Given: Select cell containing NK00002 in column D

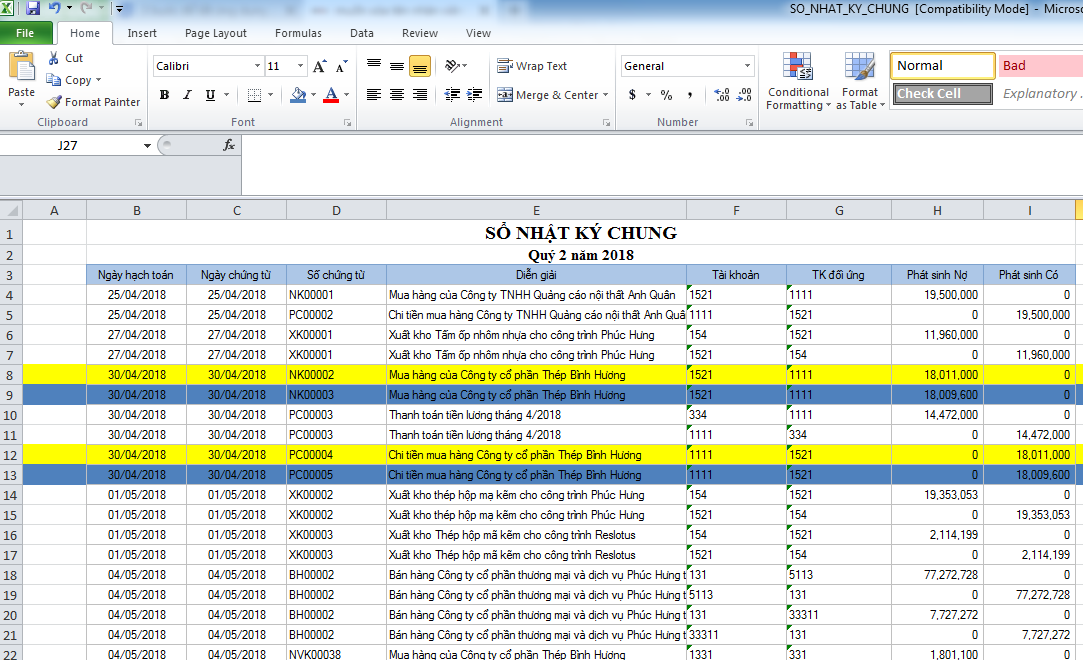Looking at the screenshot, I should click(336, 375).
